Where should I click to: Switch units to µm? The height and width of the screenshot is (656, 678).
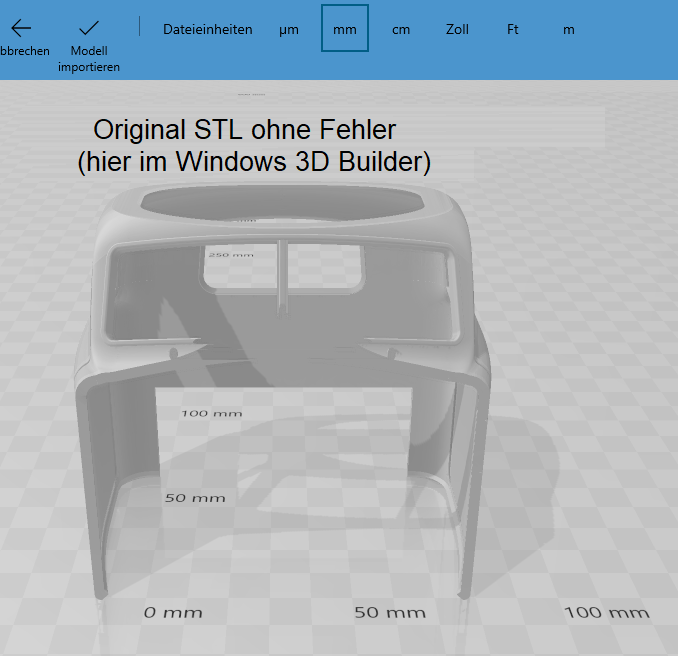click(x=289, y=29)
